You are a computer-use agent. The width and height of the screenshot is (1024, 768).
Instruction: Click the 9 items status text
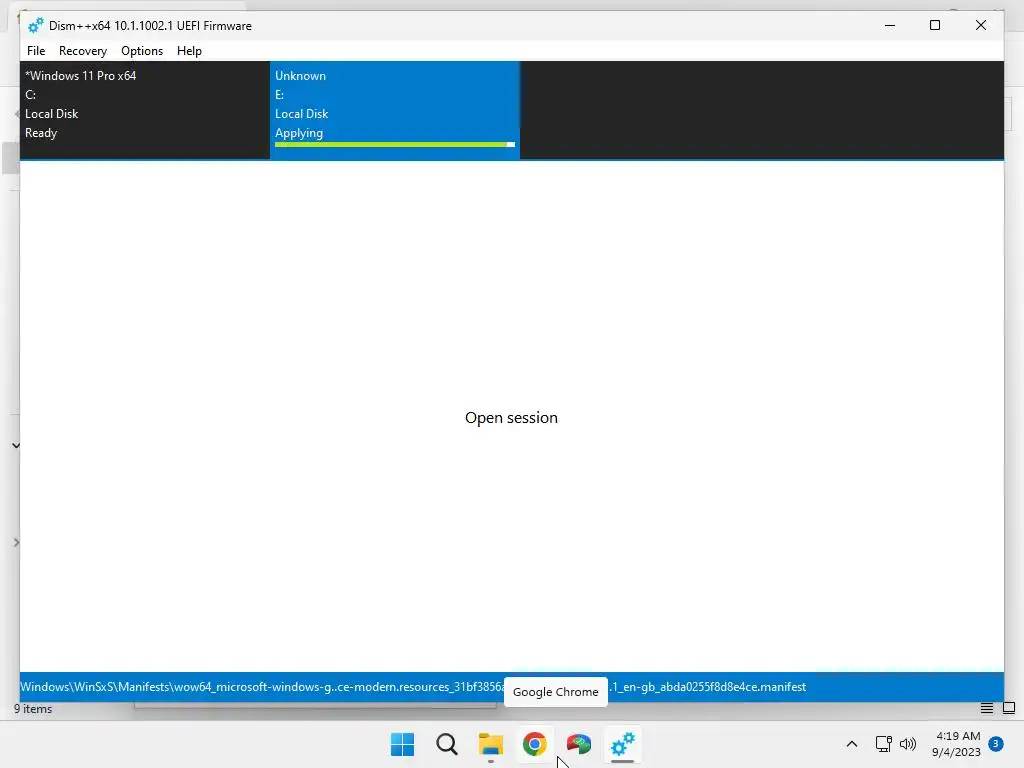(x=33, y=709)
